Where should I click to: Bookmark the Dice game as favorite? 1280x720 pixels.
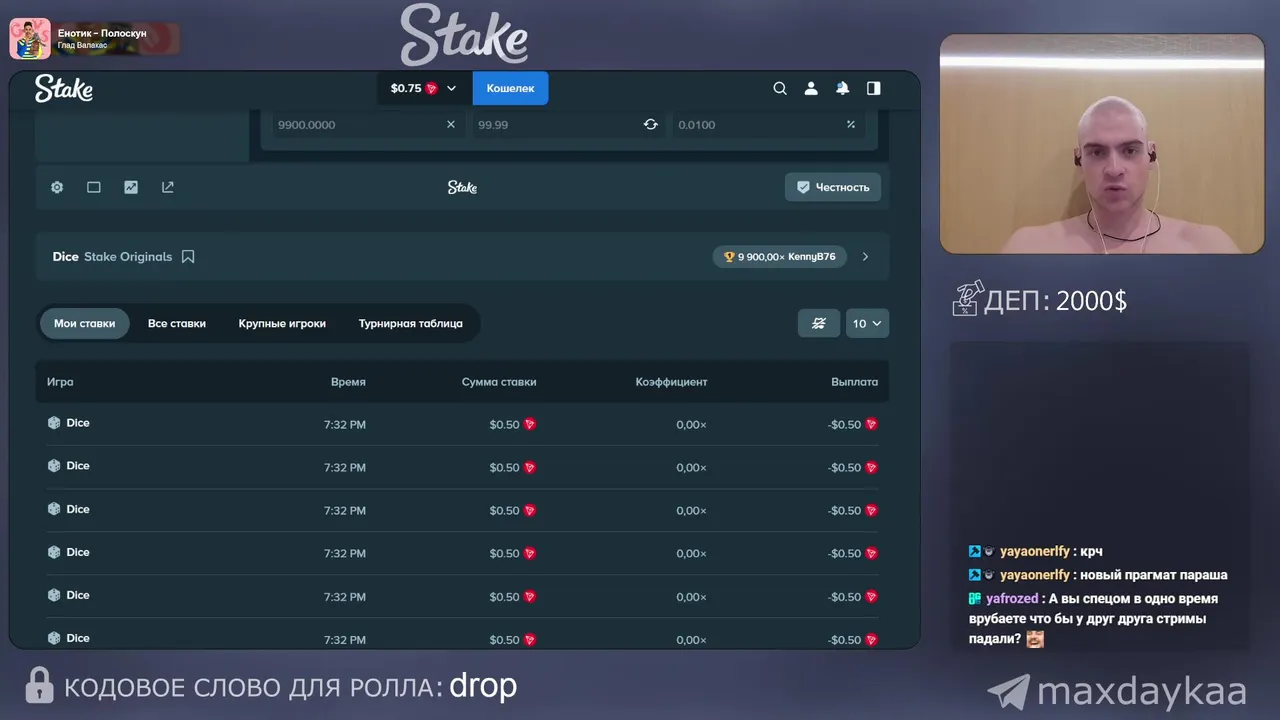(x=188, y=257)
